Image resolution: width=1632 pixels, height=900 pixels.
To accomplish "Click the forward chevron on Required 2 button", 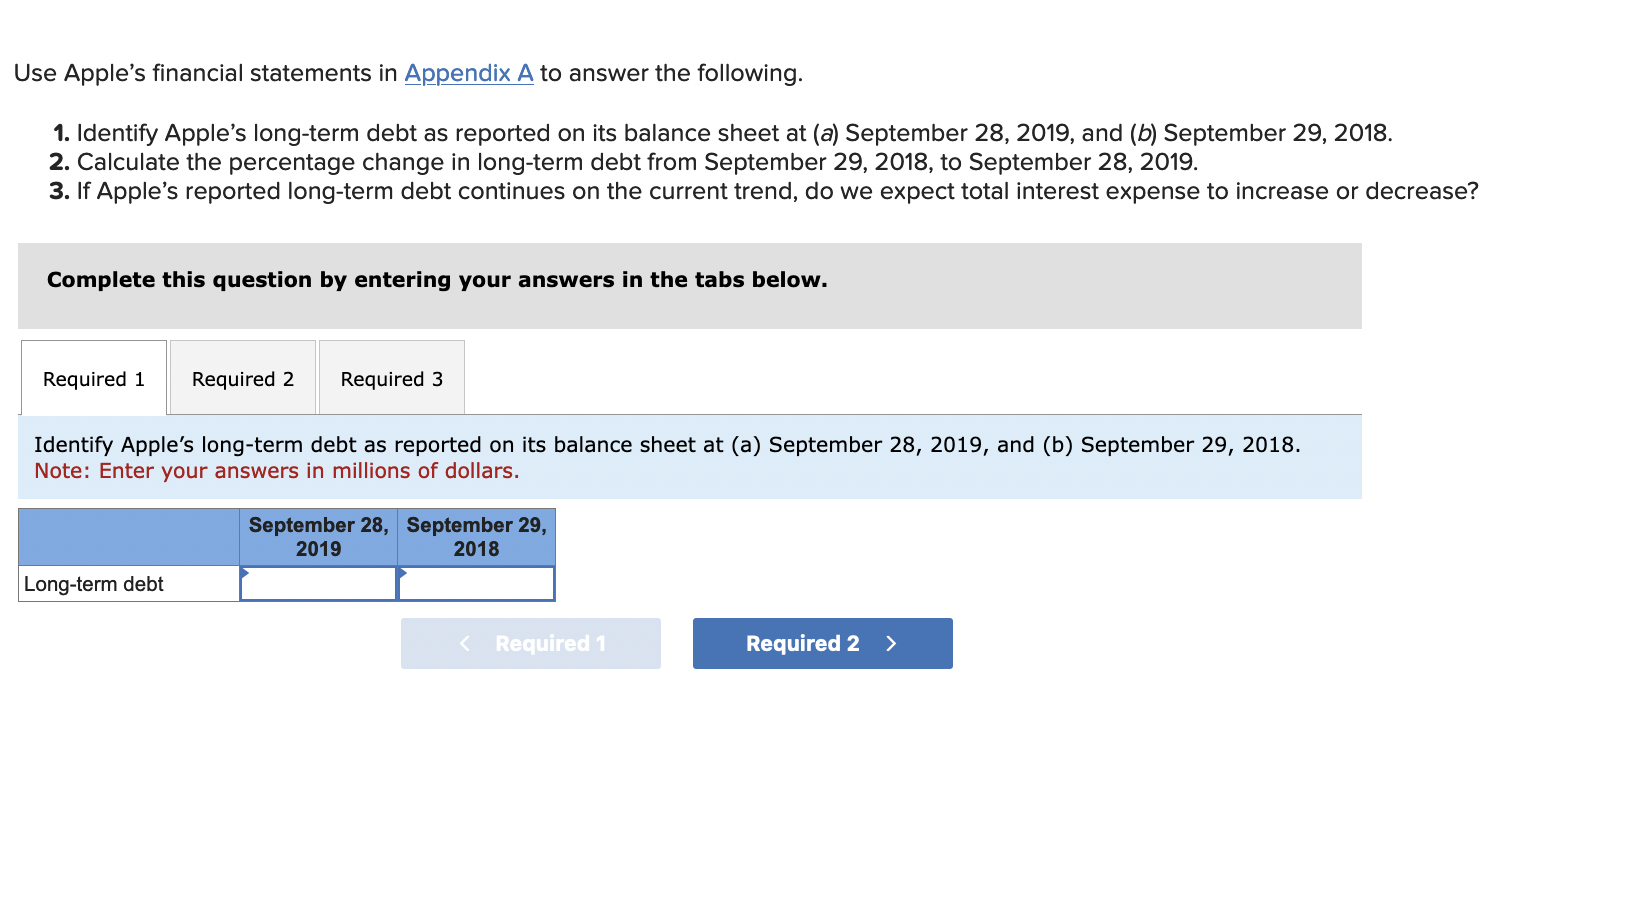I will tap(891, 643).
